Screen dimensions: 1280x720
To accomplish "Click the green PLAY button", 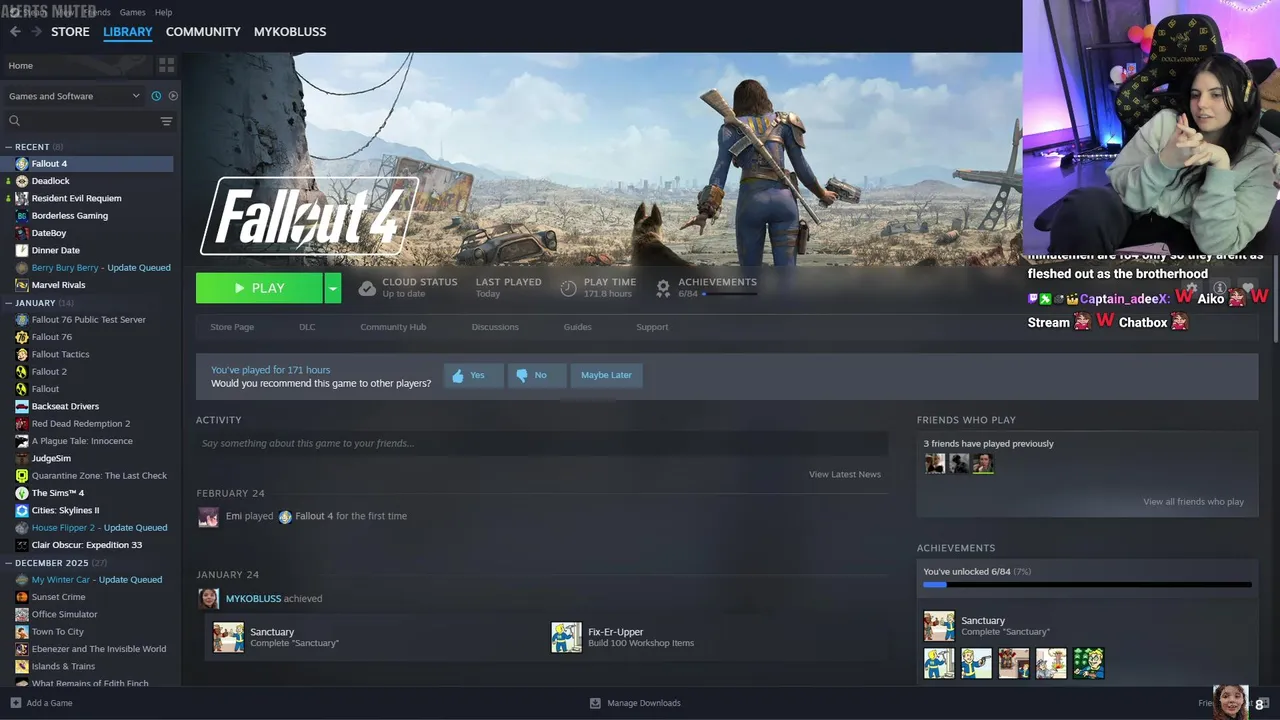I will 259,288.
